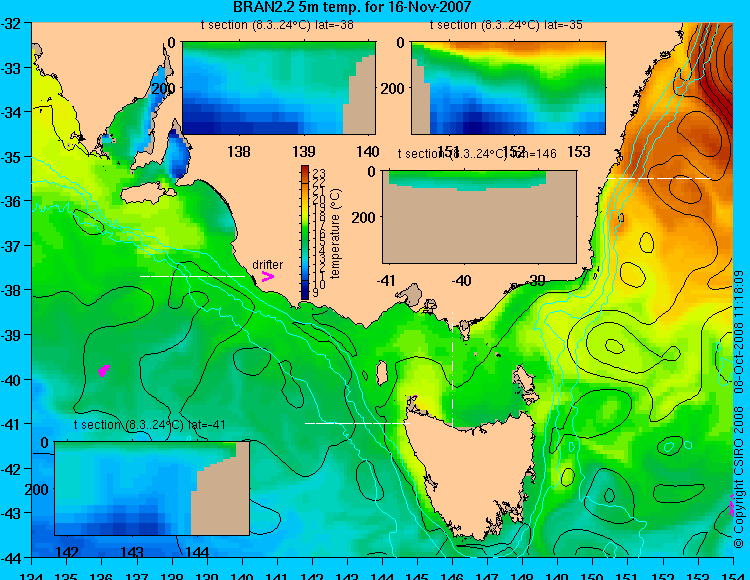Image resolution: width=750 pixels, height=580 pixels.
Task: Click the magenta drifter cluster near latitude -40
Action: click(104, 371)
